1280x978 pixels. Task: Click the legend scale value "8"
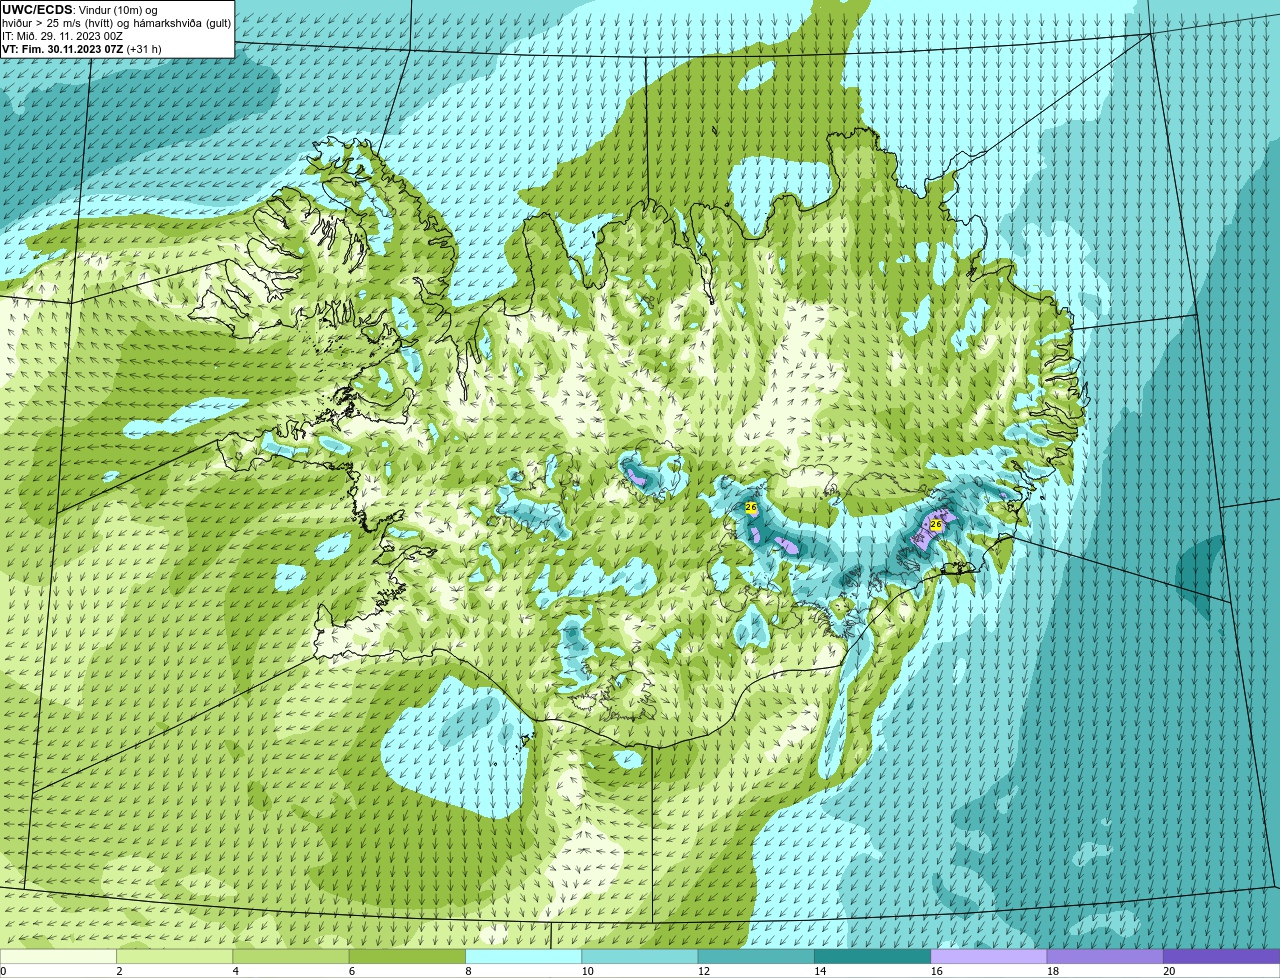[468, 971]
